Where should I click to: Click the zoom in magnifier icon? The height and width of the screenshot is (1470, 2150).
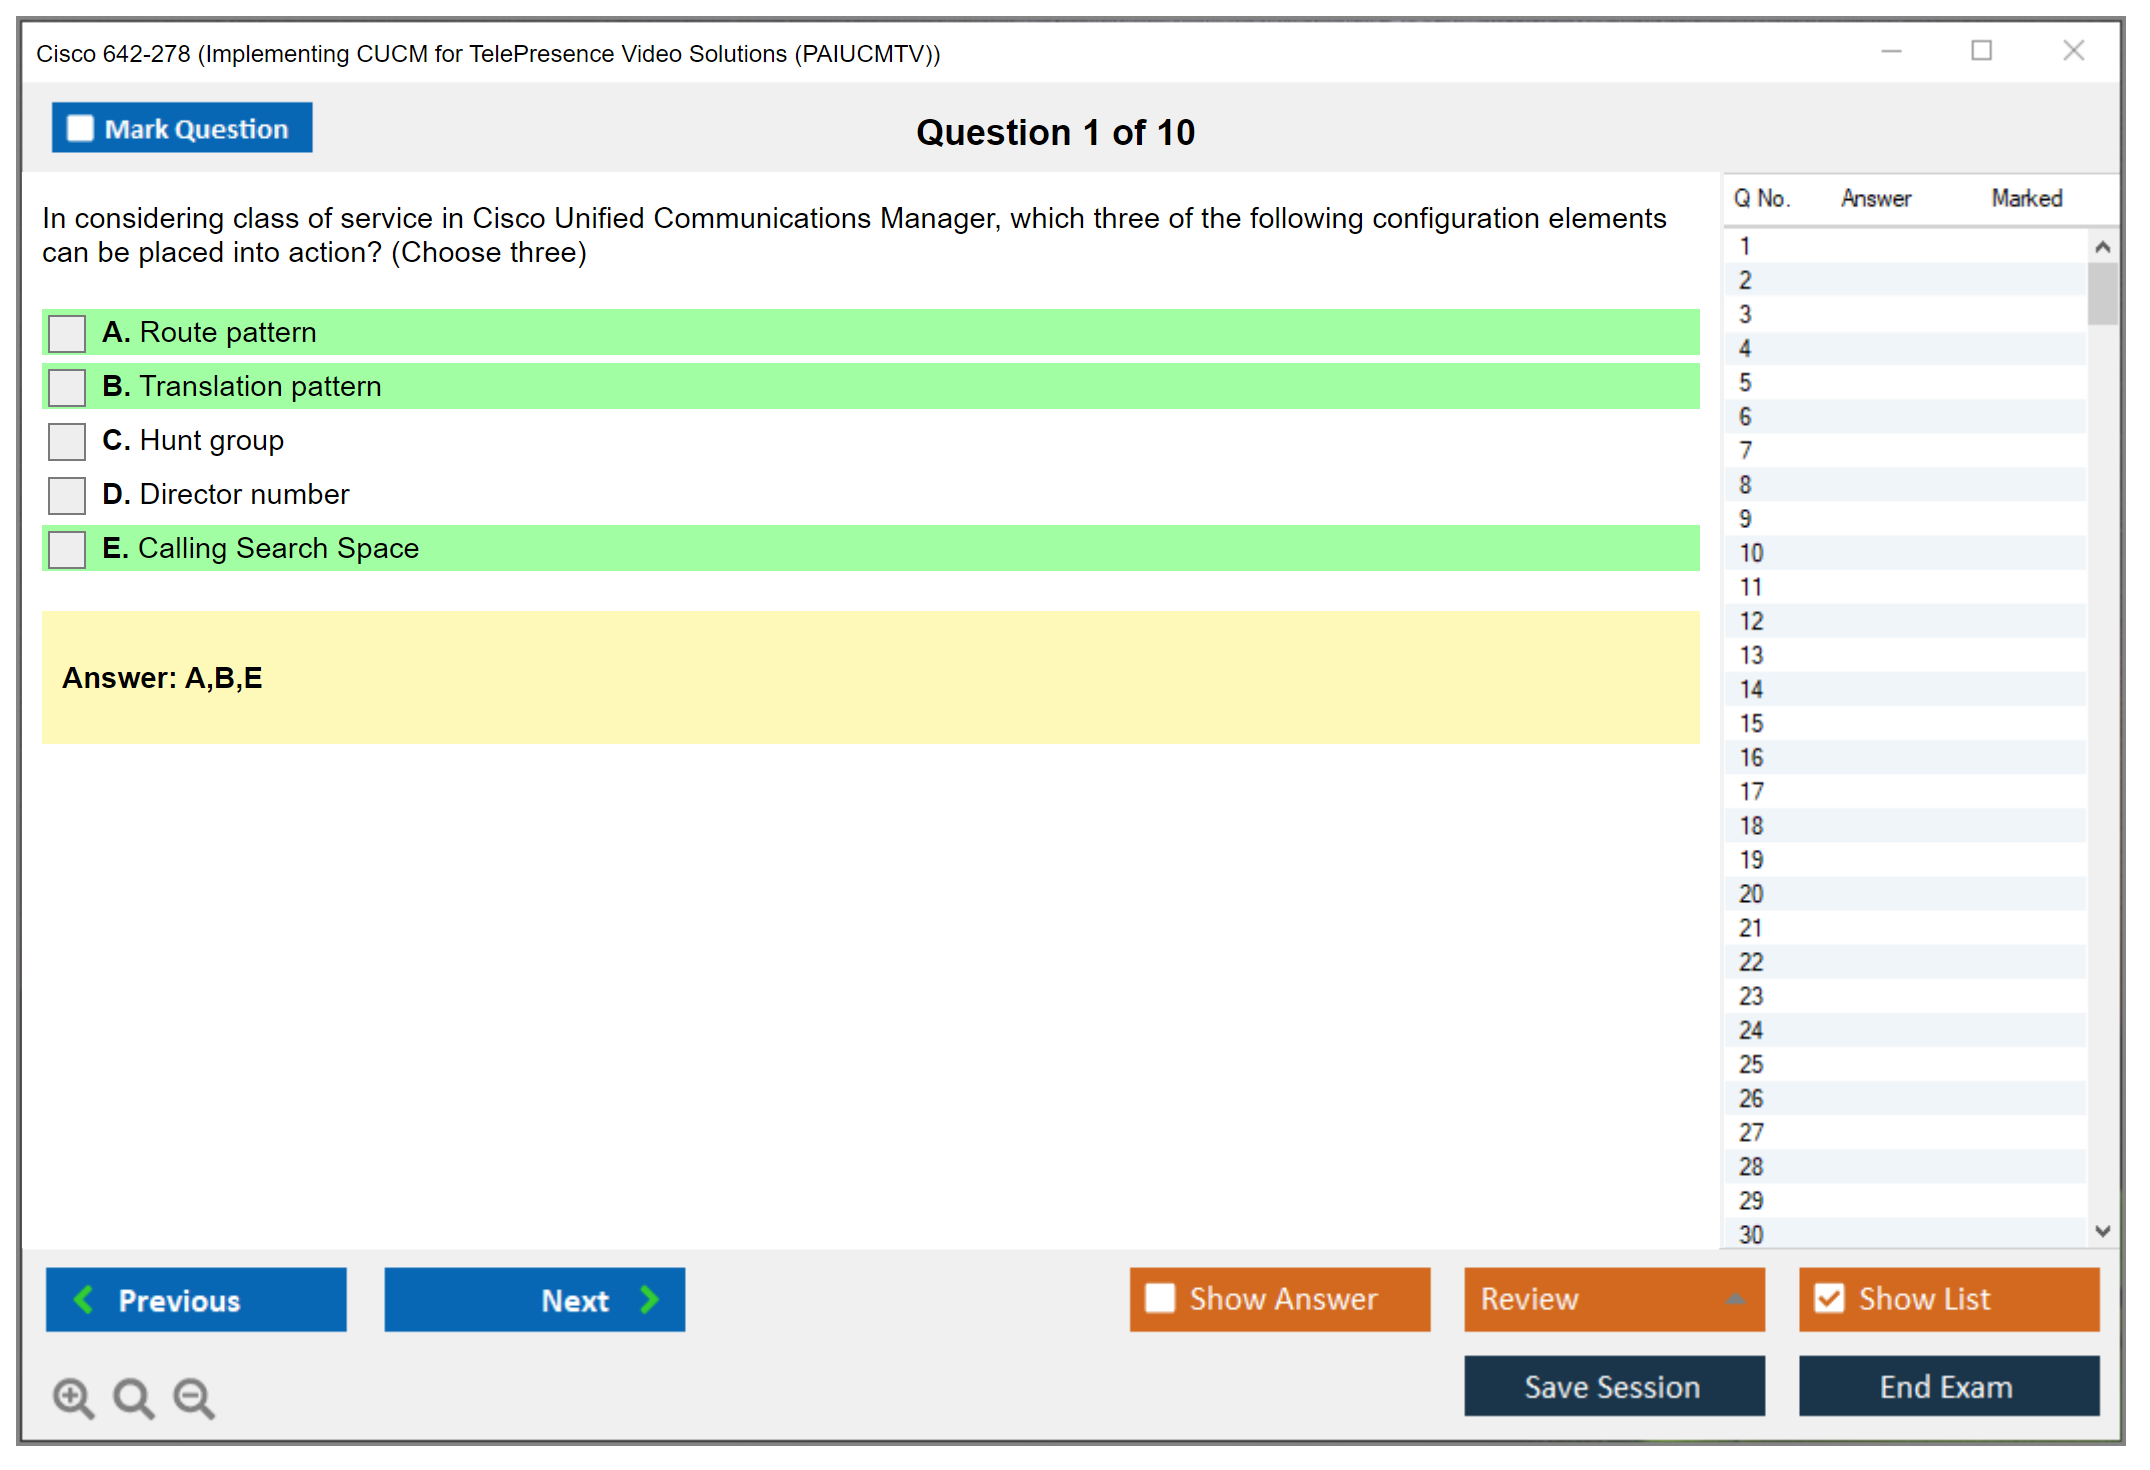click(73, 1397)
